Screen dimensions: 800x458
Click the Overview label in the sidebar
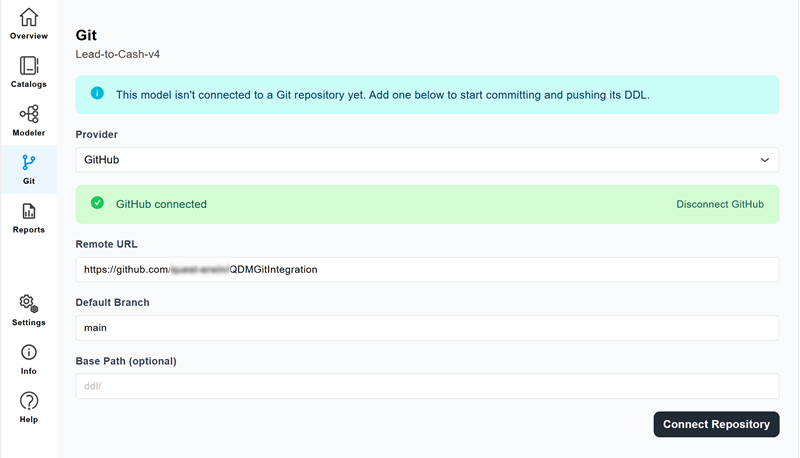pos(29,36)
